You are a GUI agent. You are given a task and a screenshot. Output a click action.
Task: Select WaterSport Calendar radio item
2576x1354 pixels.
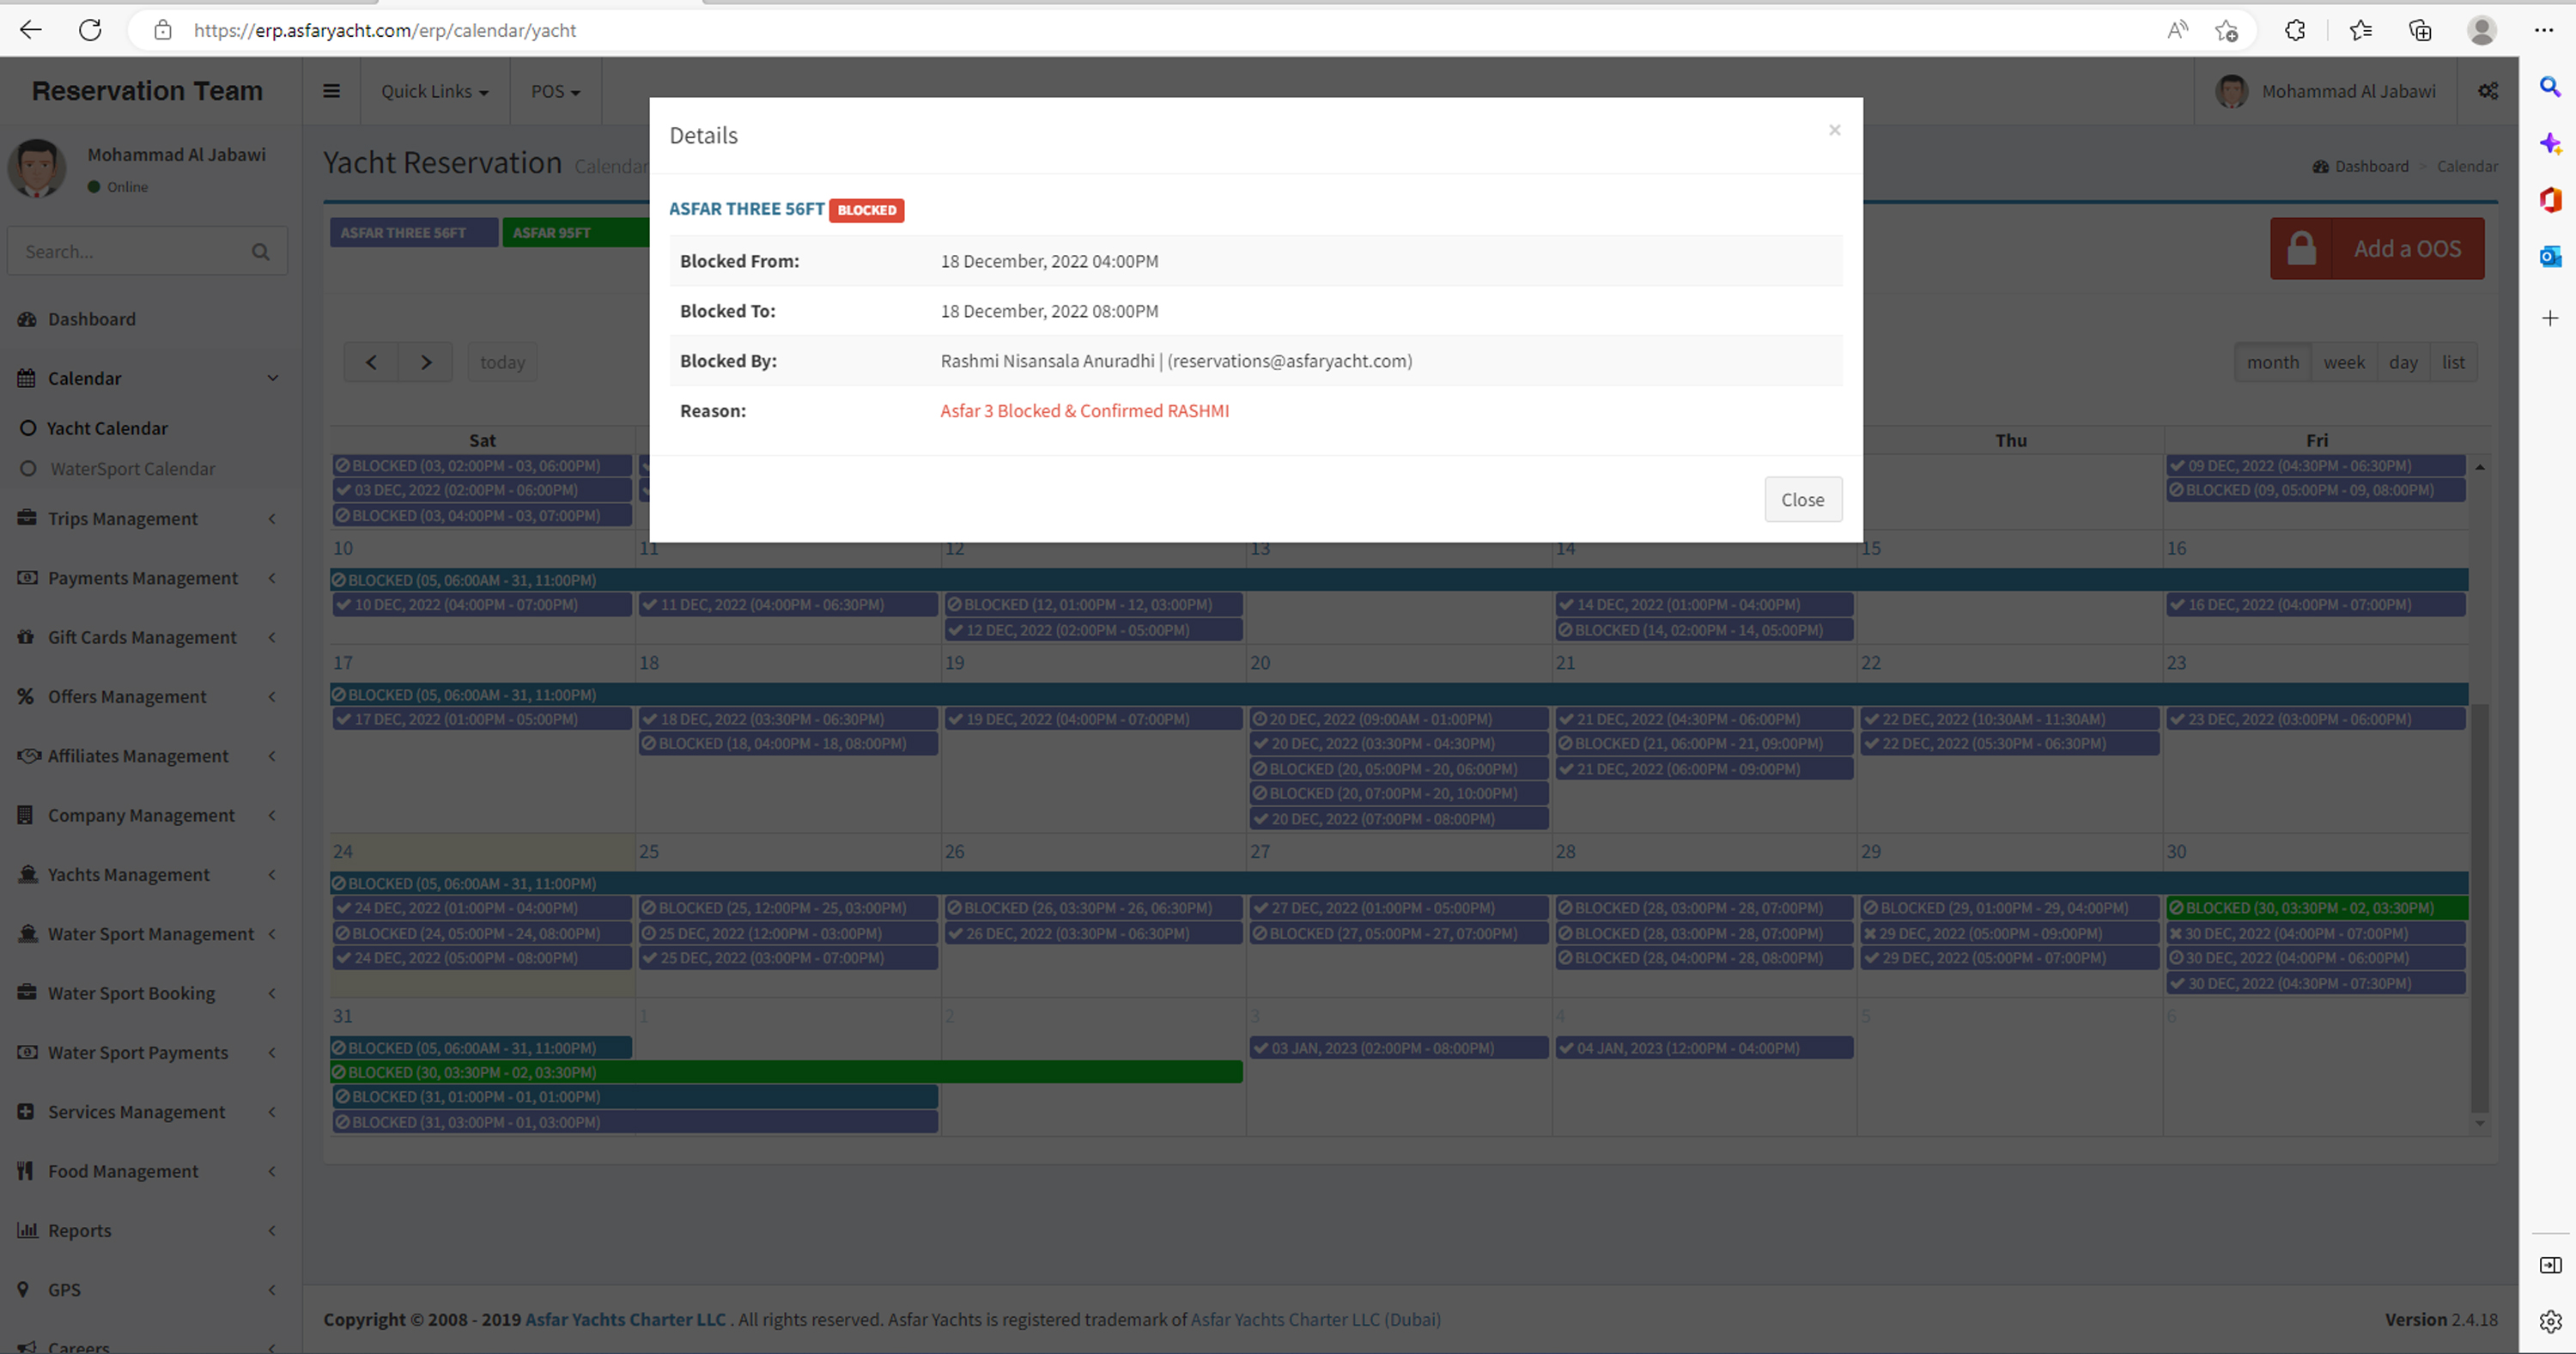[x=132, y=469]
